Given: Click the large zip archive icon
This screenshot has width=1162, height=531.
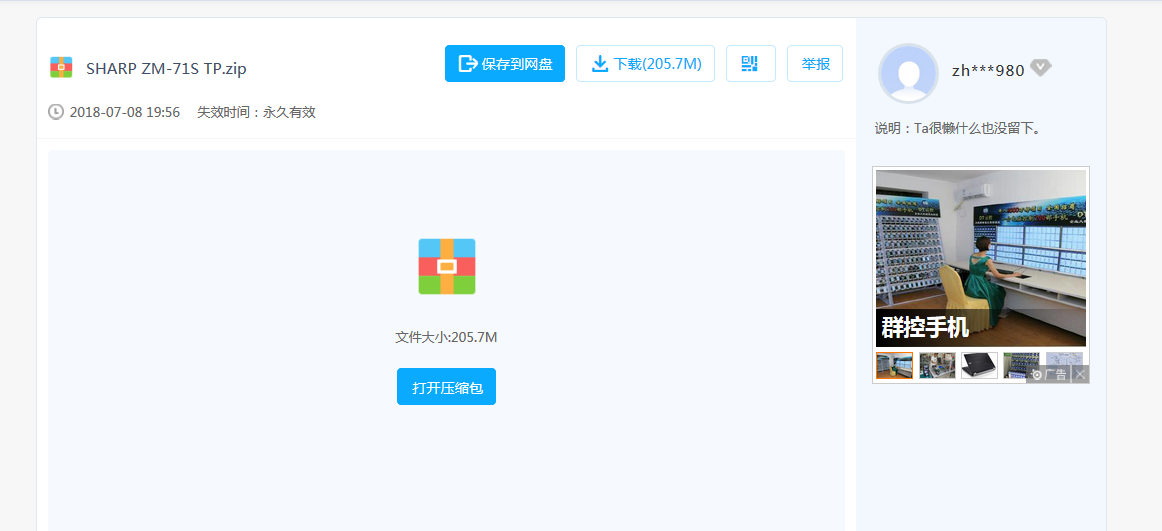Looking at the screenshot, I should tap(446, 266).
